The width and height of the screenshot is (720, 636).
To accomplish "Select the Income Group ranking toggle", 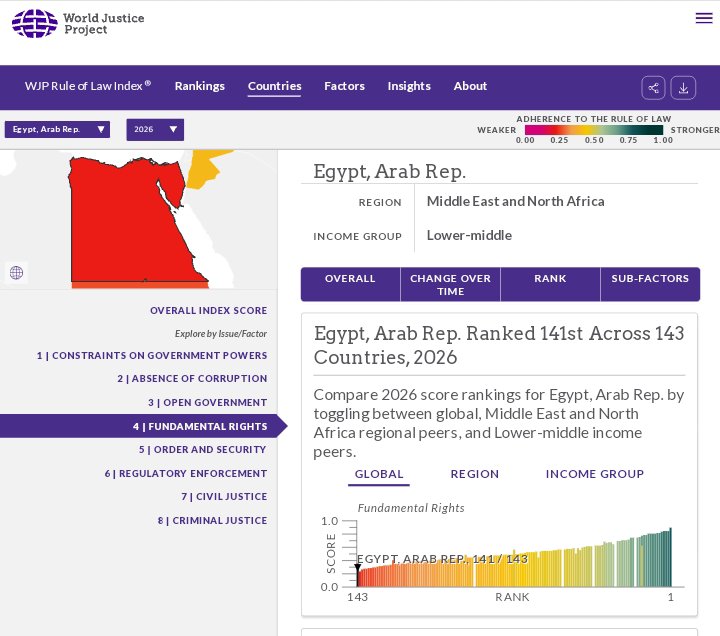I will pos(595,474).
